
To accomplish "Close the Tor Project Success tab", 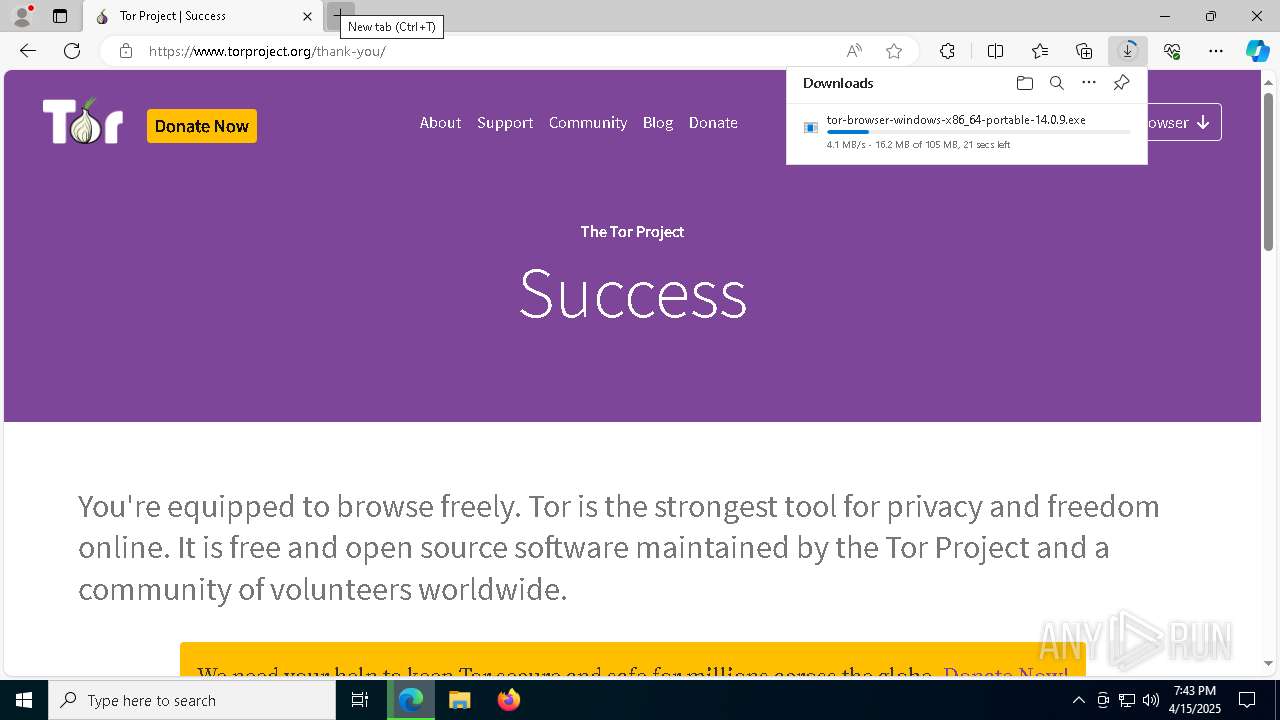I will (x=307, y=16).
